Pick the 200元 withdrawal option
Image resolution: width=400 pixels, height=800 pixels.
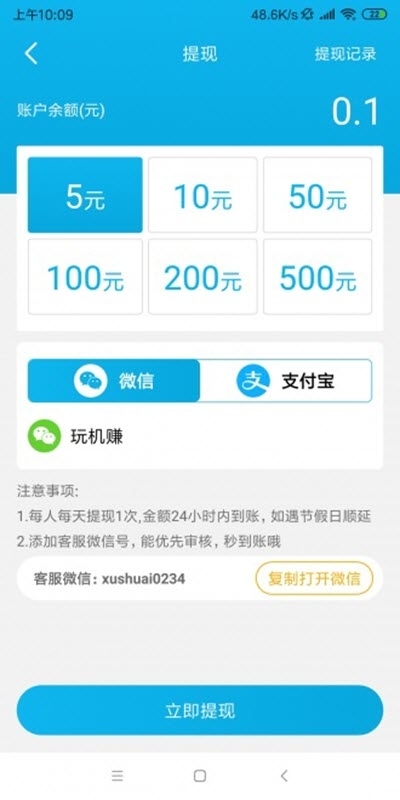click(203, 277)
